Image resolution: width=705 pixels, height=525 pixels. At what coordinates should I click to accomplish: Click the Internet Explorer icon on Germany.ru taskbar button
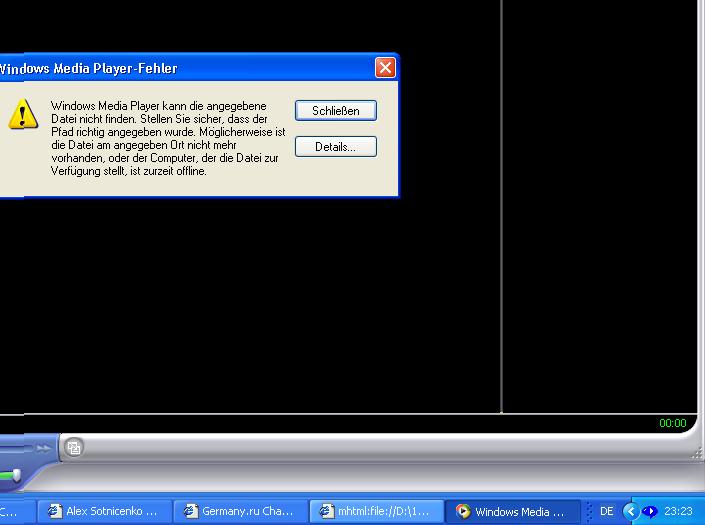(191, 512)
